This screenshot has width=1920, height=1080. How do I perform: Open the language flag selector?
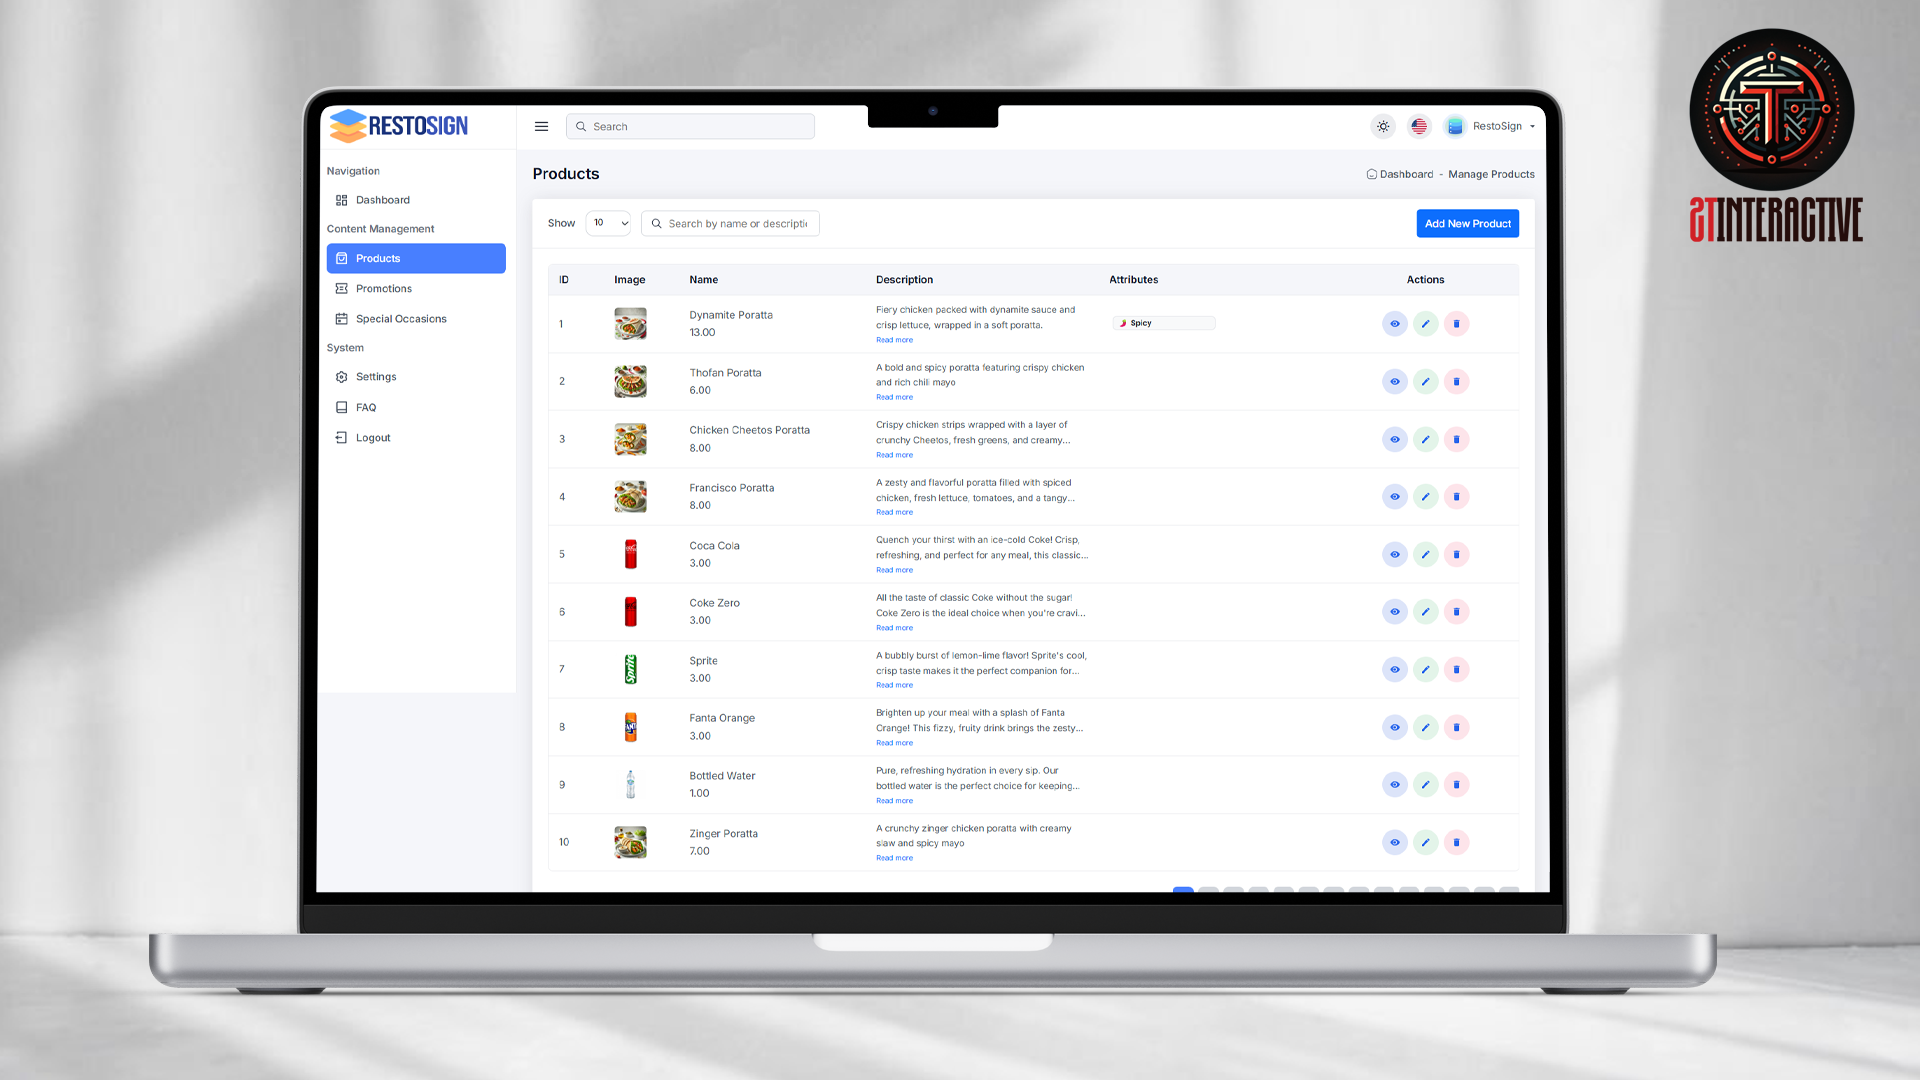coord(1418,126)
